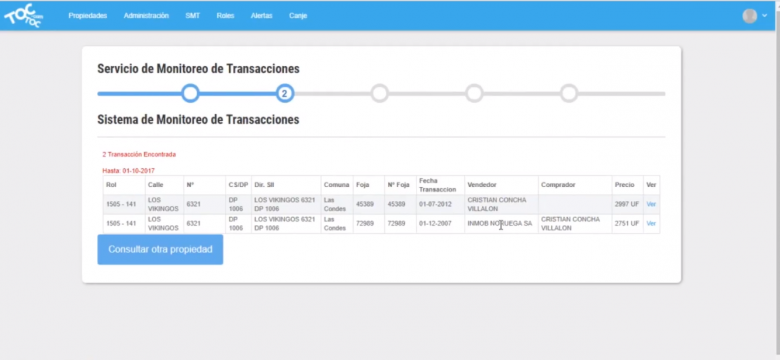
Task: Click the Consultar otra propiedad button
Action: 160,250
